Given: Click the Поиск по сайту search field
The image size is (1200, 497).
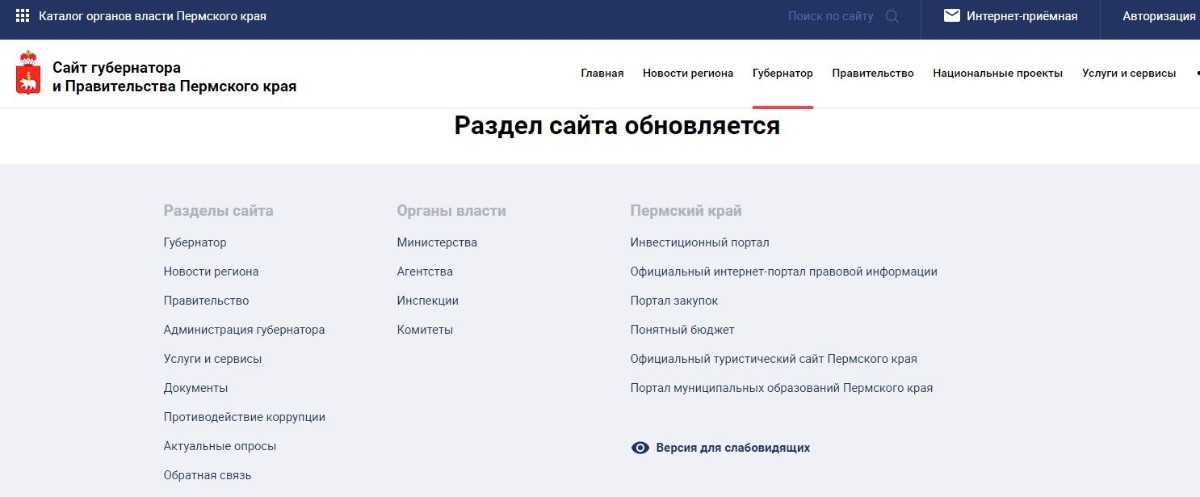Looking at the screenshot, I should (x=830, y=16).
